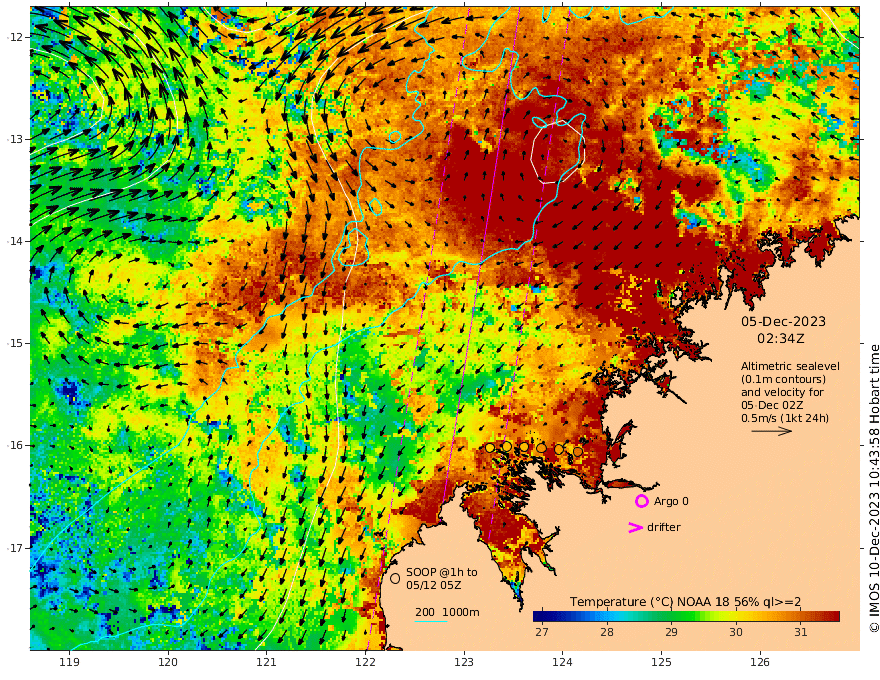
Task: Click the time label 02:34Z
Action: click(781, 339)
